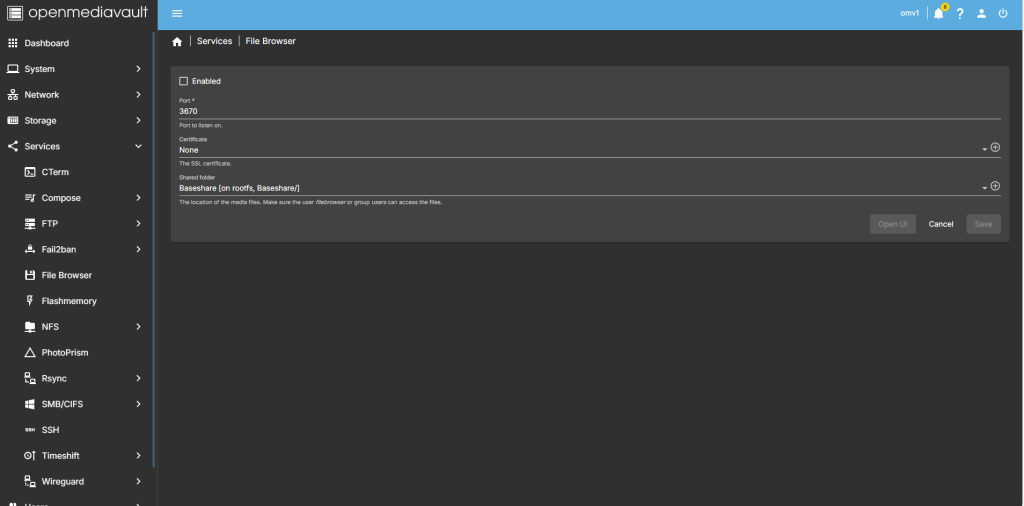The image size is (1024, 506).
Task: Open the Certificate dropdown
Action: 578,149
